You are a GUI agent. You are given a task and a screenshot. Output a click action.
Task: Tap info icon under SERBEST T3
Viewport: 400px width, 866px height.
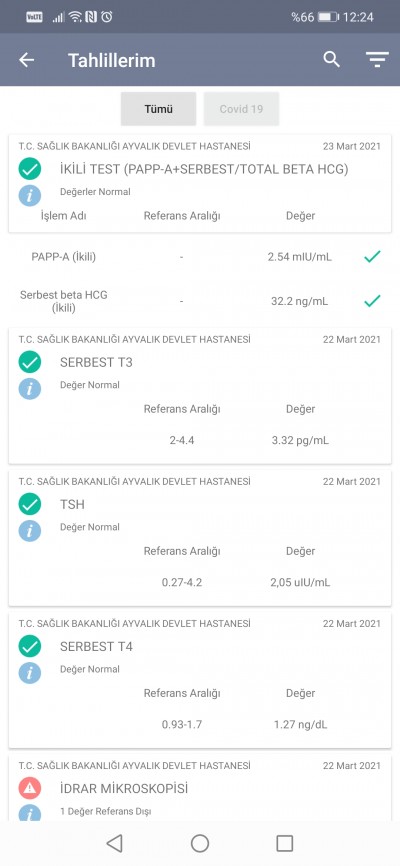[x=30, y=389]
